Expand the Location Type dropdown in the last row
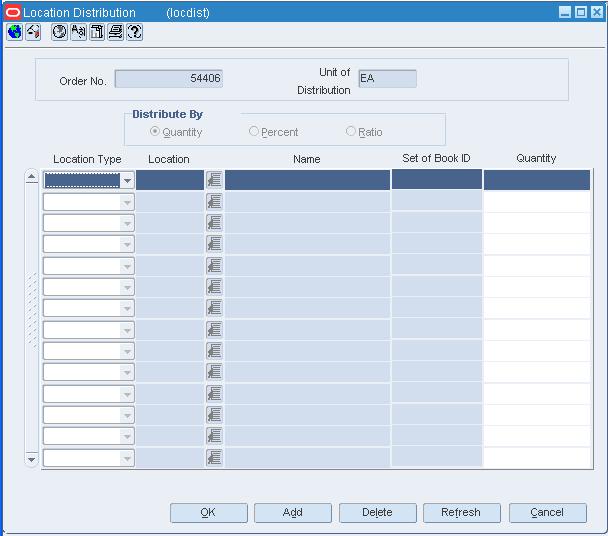This screenshot has height=536, width=608. click(127, 458)
